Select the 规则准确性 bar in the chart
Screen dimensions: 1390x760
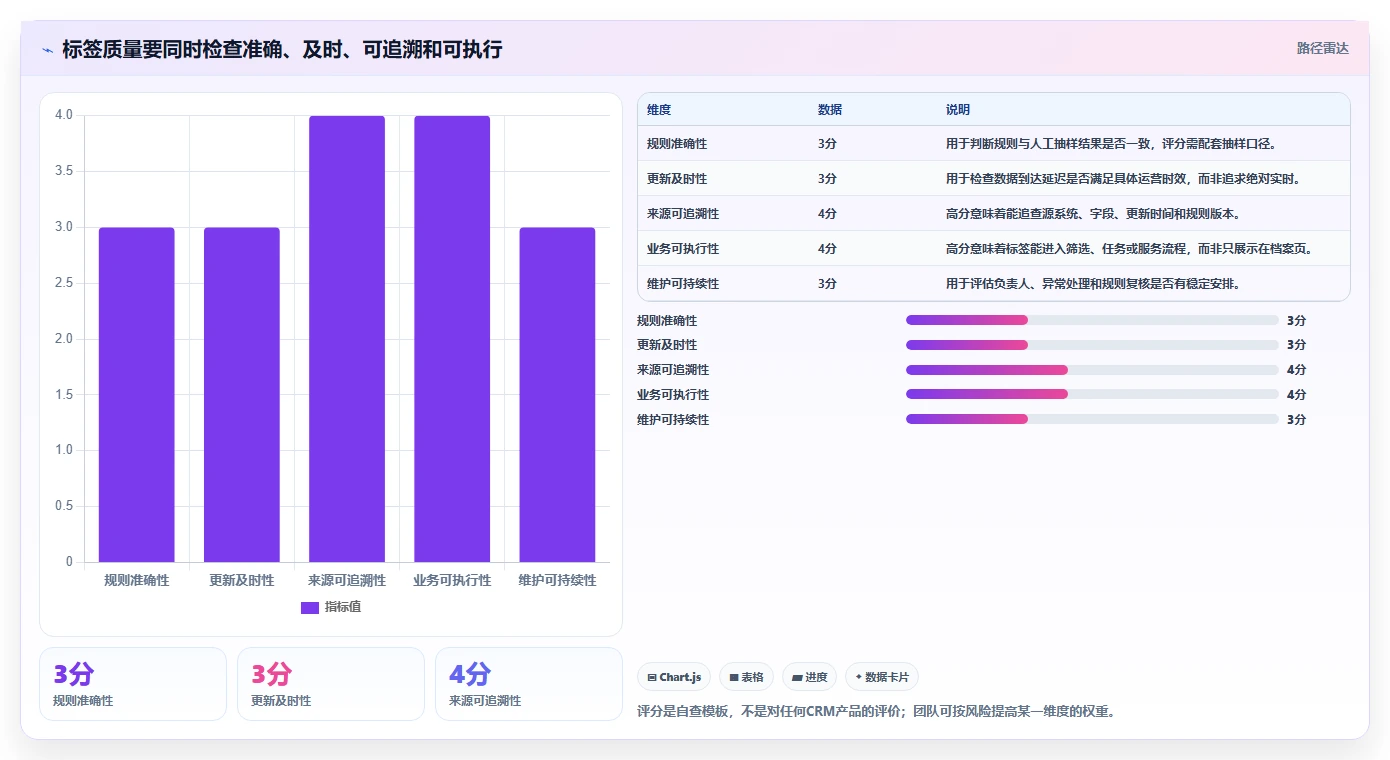pos(137,394)
